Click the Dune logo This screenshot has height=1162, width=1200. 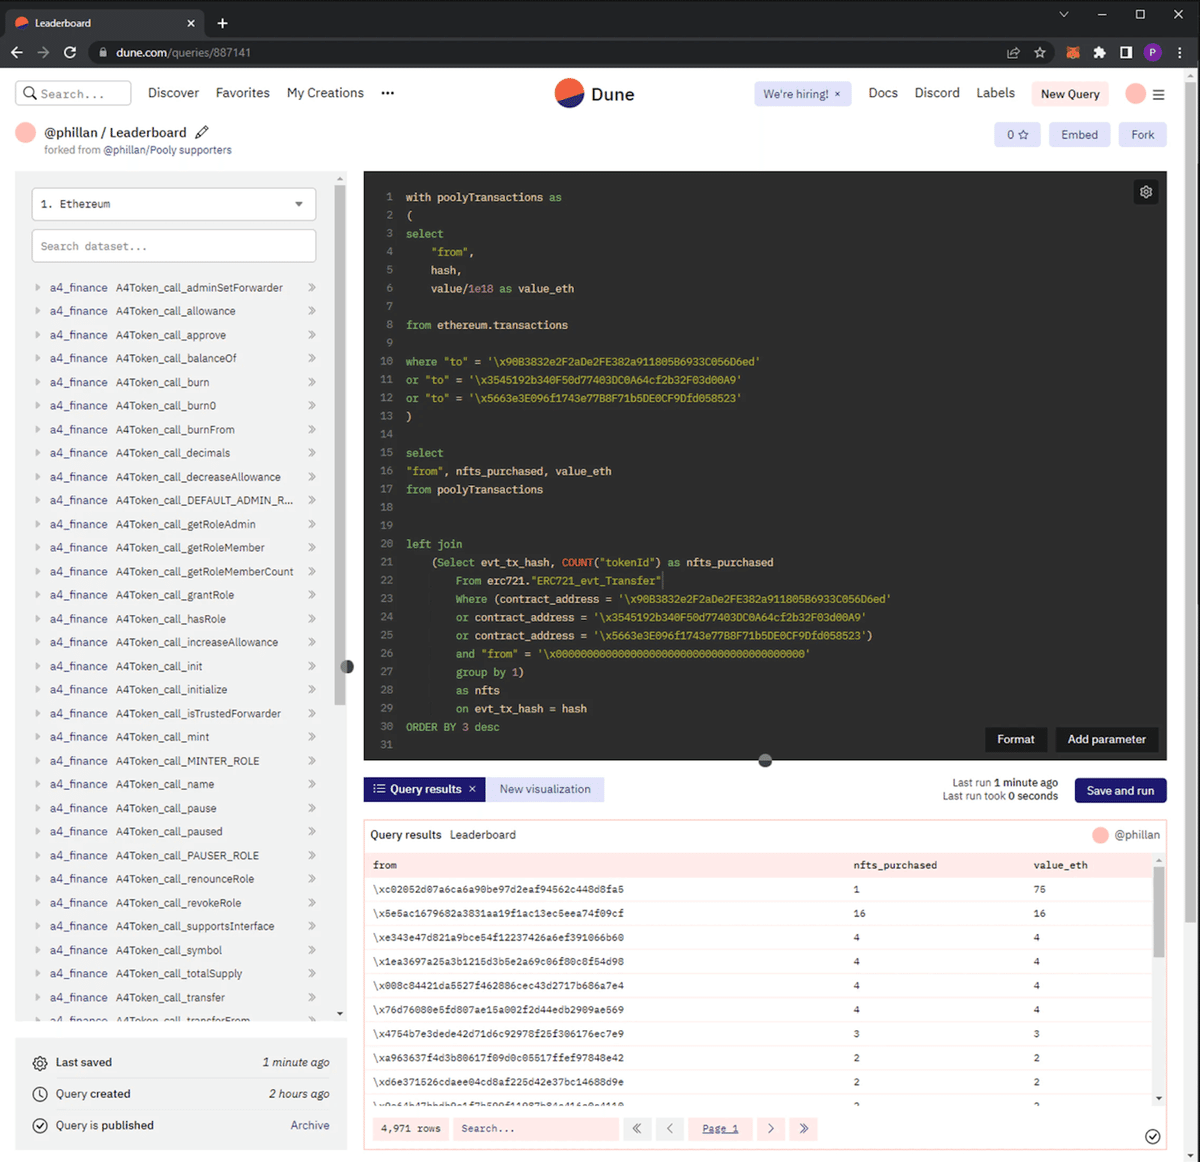[x=595, y=93]
